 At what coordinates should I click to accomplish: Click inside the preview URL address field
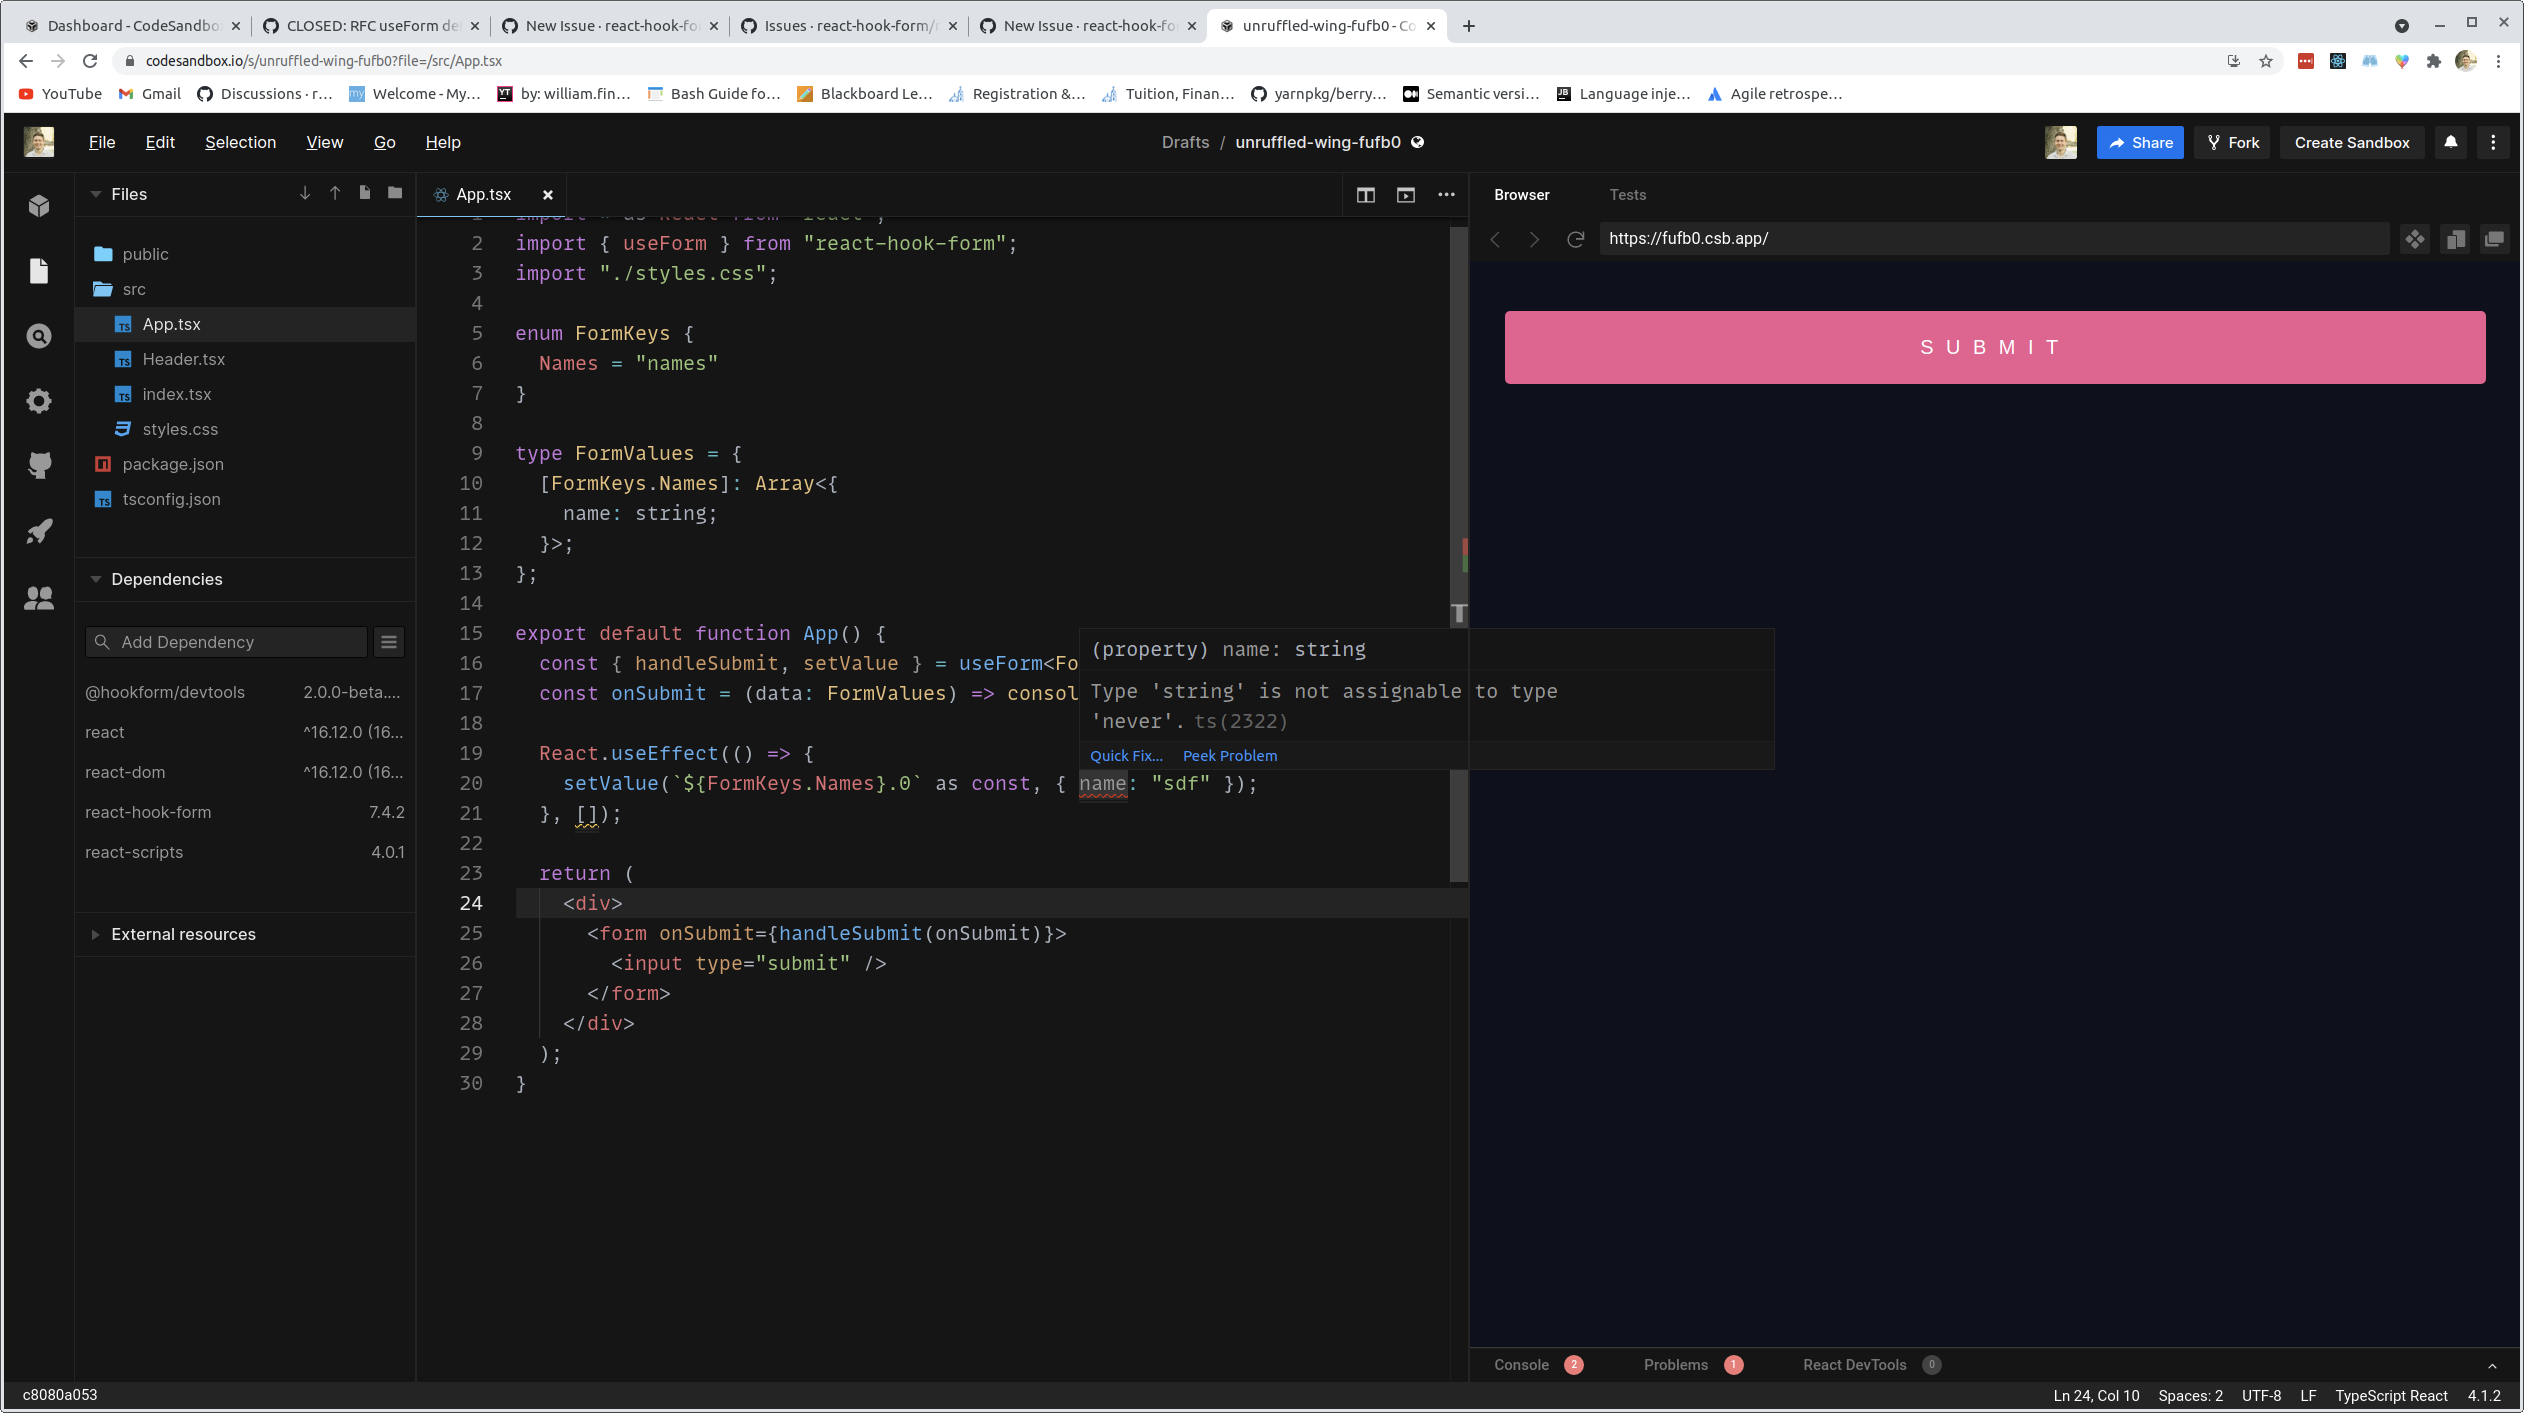1900,238
